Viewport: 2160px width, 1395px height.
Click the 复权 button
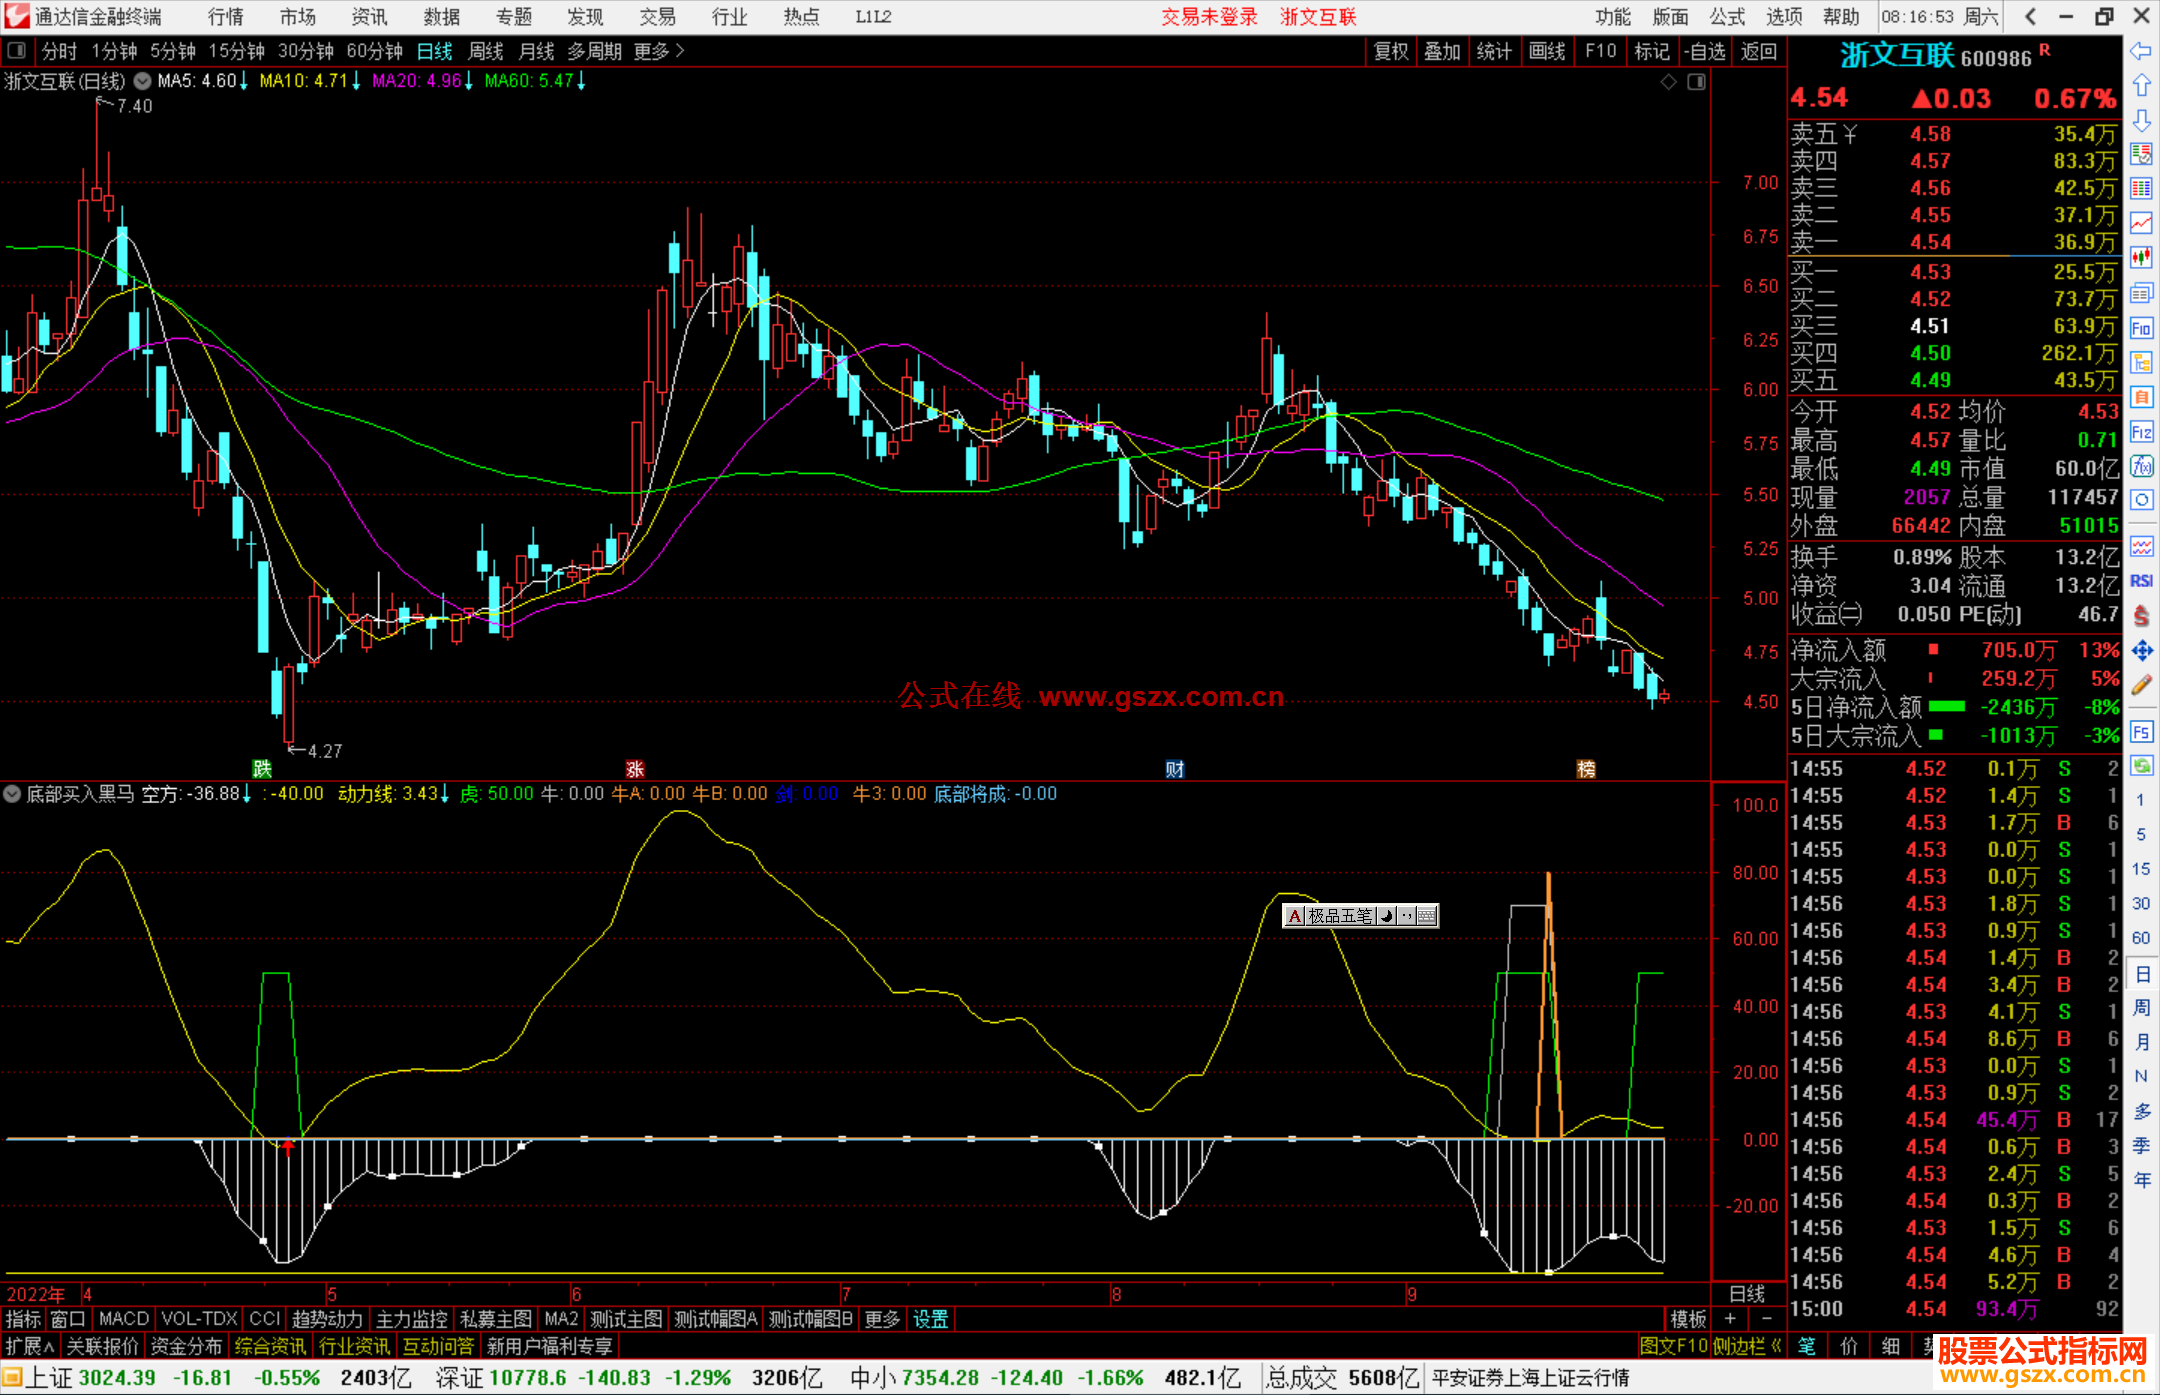pyautogui.click(x=1390, y=51)
